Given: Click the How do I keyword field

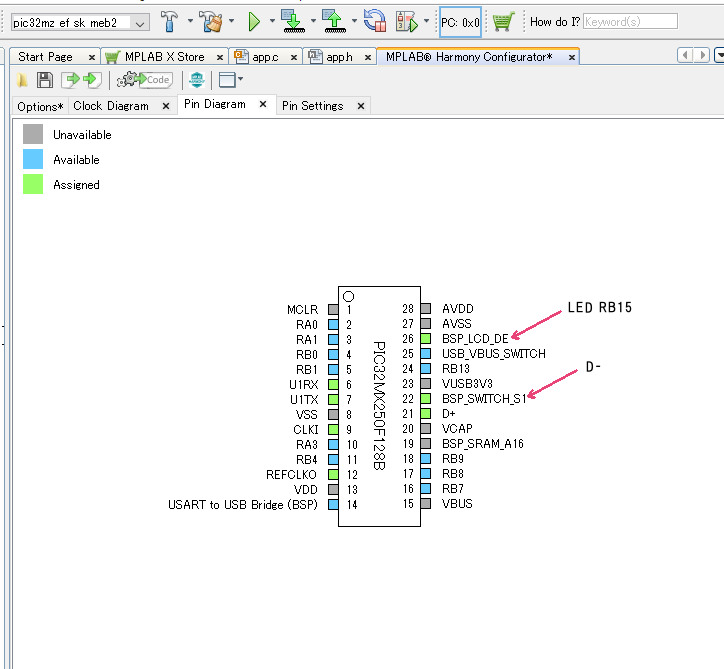Looking at the screenshot, I should click(x=630, y=22).
